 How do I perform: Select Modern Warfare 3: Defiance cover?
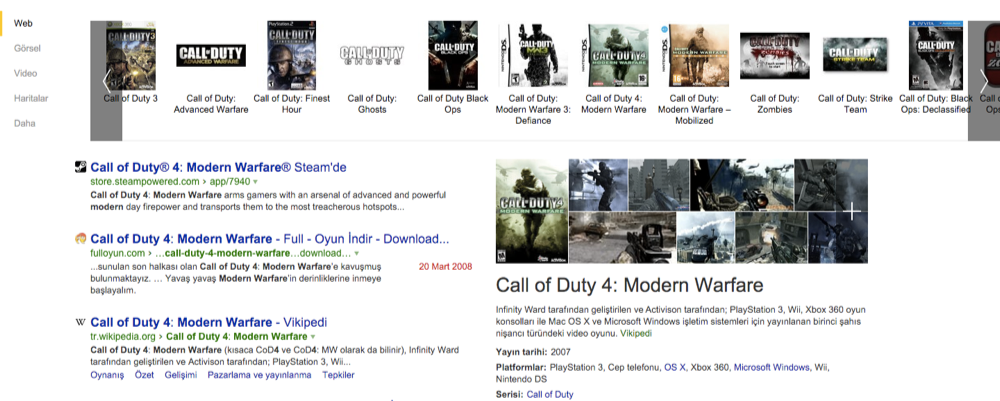pos(533,55)
